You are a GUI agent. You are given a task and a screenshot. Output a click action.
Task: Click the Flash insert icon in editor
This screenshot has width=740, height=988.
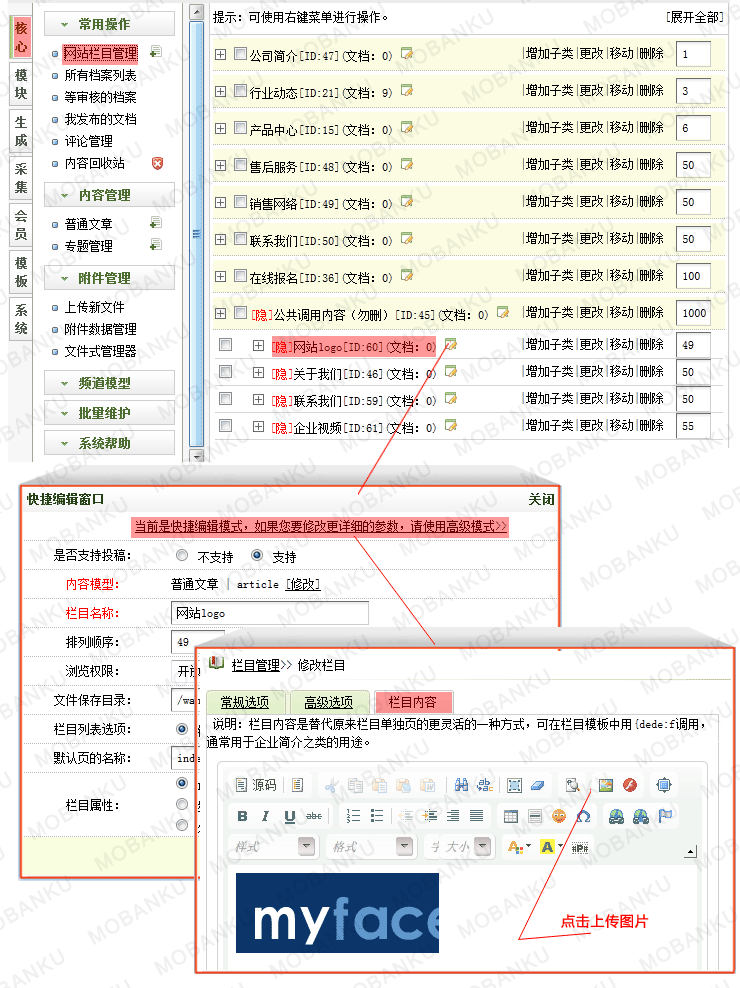(x=630, y=785)
